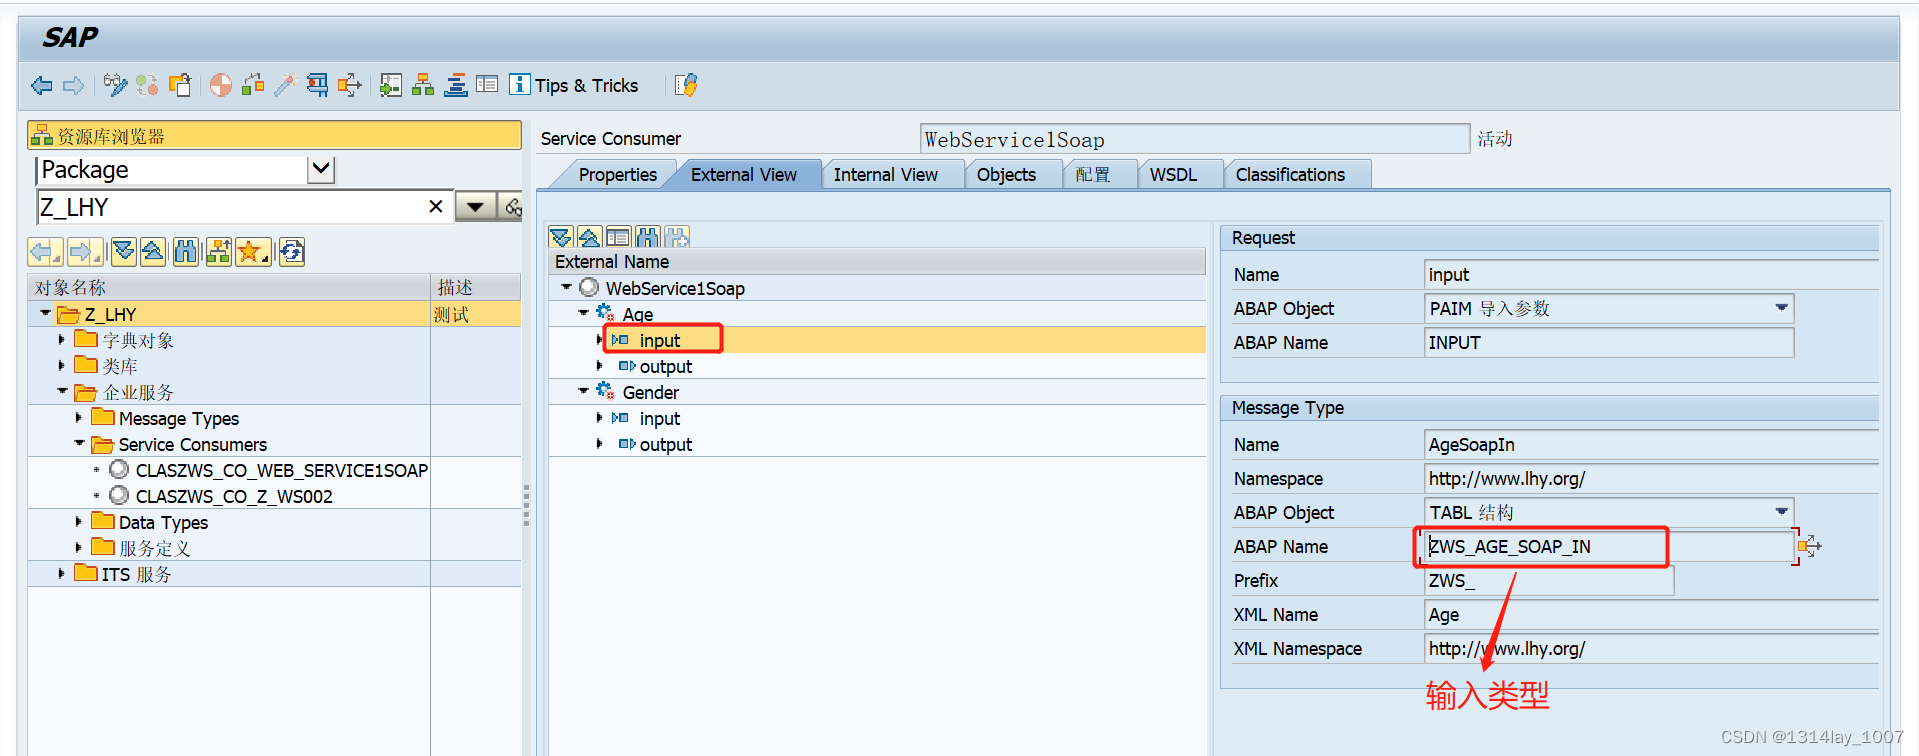Switch to the External View tab
The width and height of the screenshot is (1919, 756).
click(743, 175)
